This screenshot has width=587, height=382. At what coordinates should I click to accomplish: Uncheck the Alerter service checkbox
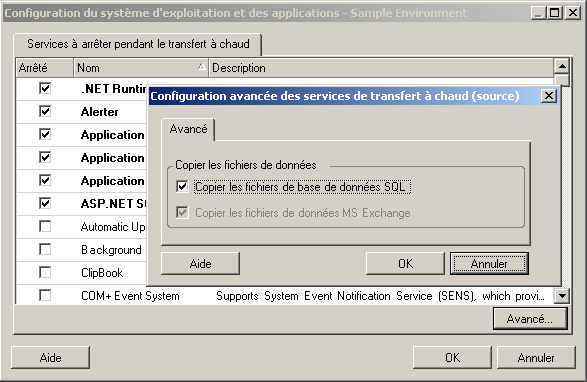(x=45, y=111)
